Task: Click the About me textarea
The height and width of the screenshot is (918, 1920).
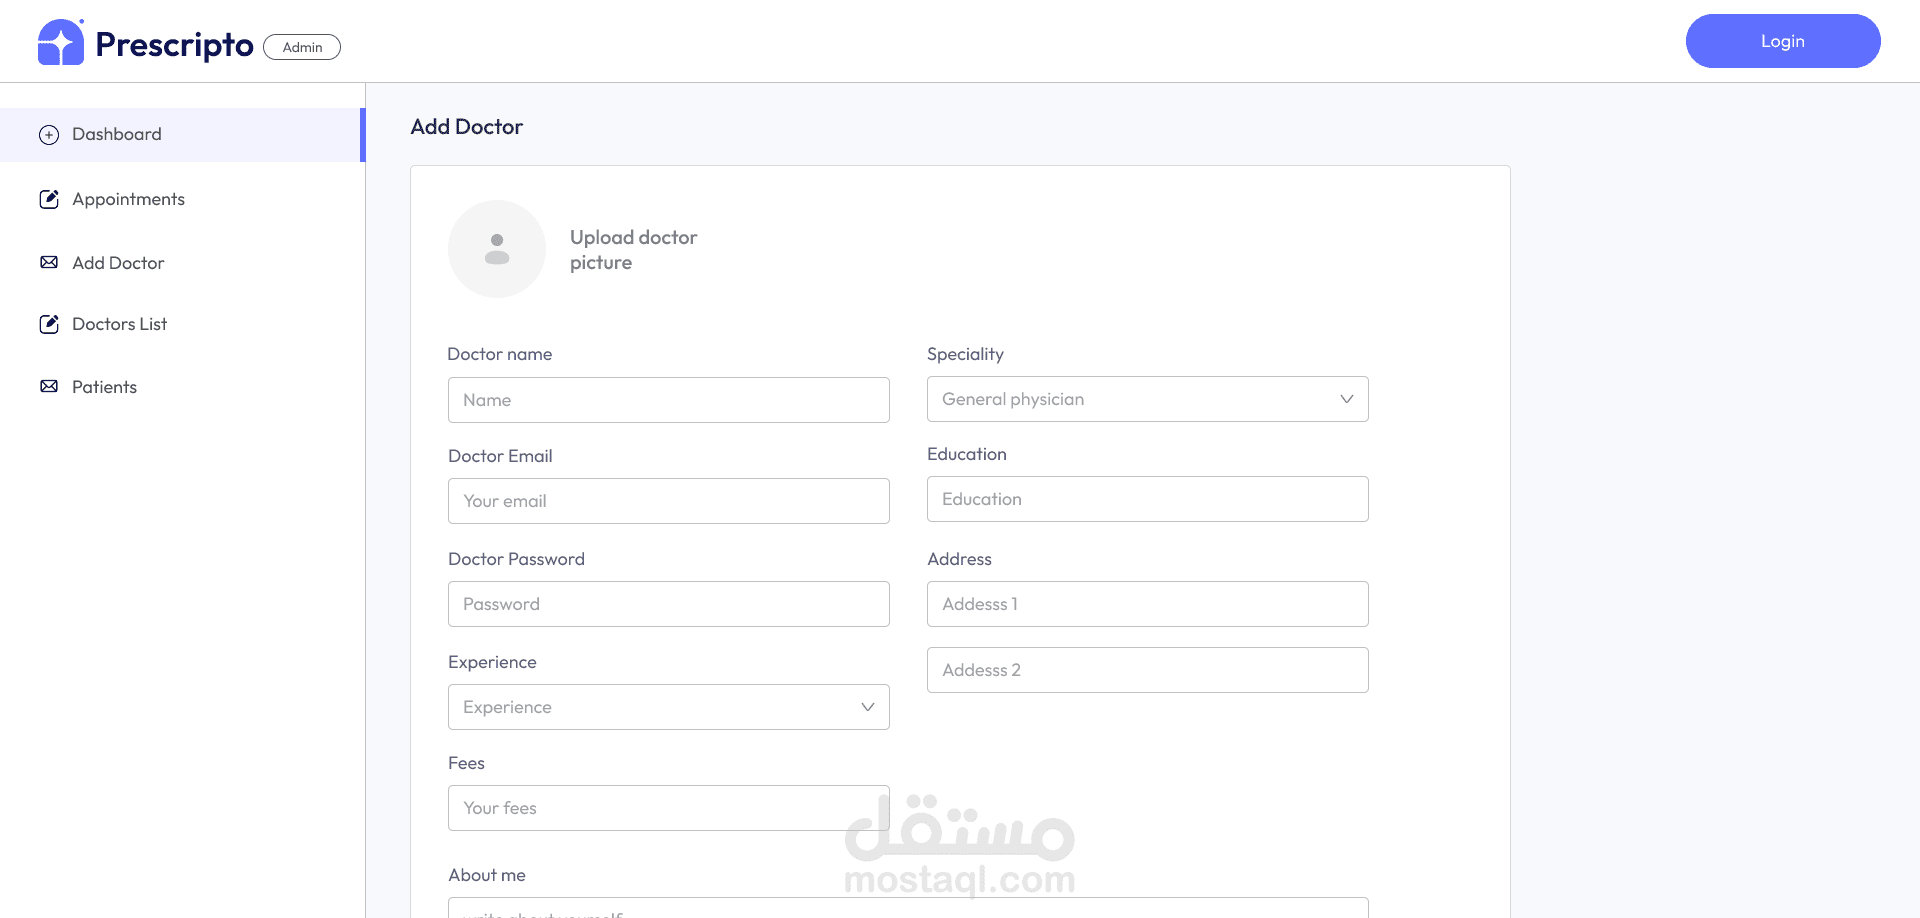Action: click(x=908, y=908)
